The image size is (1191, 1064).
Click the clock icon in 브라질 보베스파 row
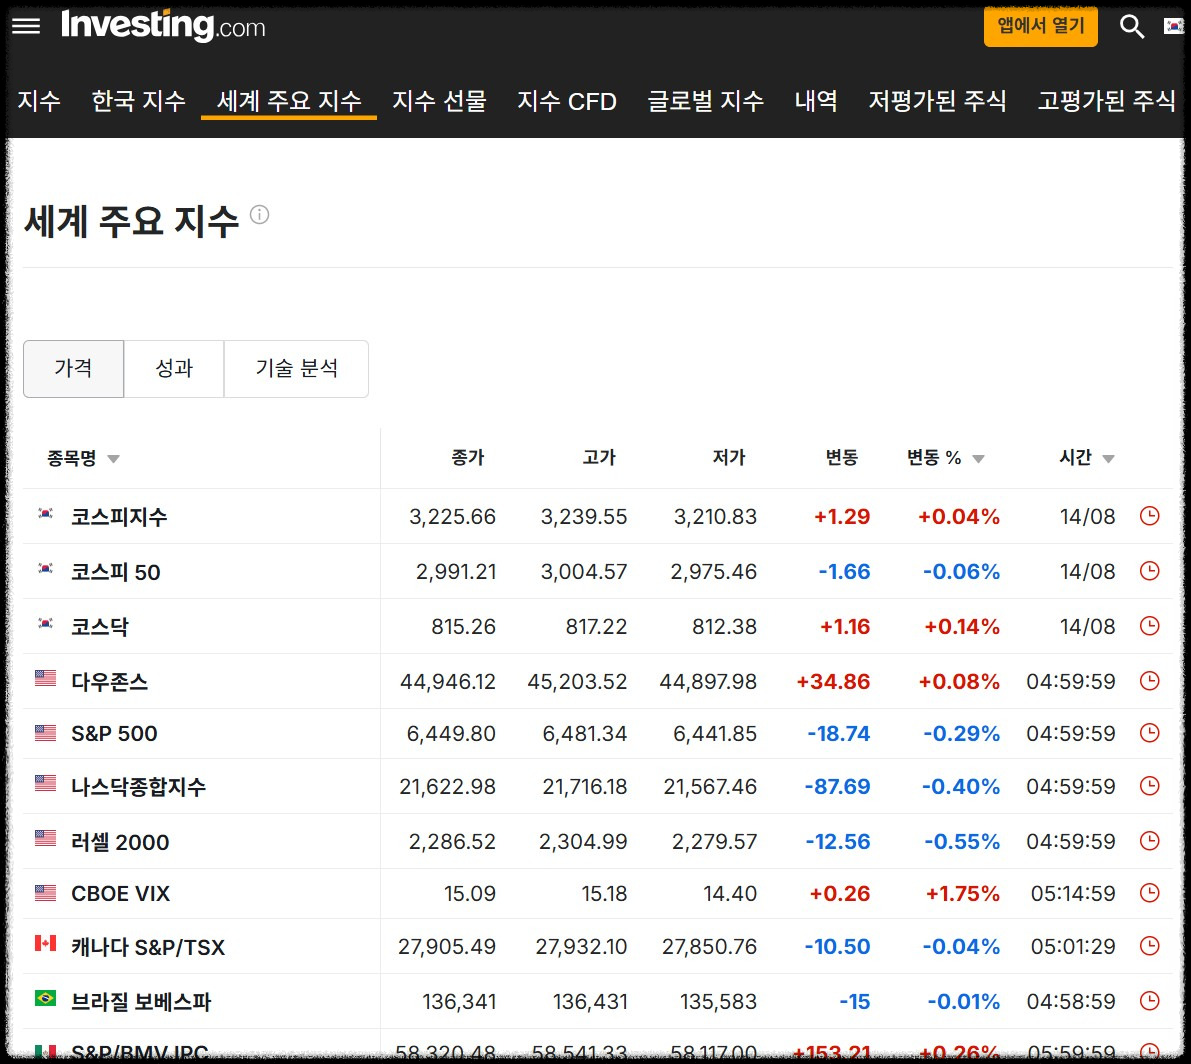coord(1150,1001)
